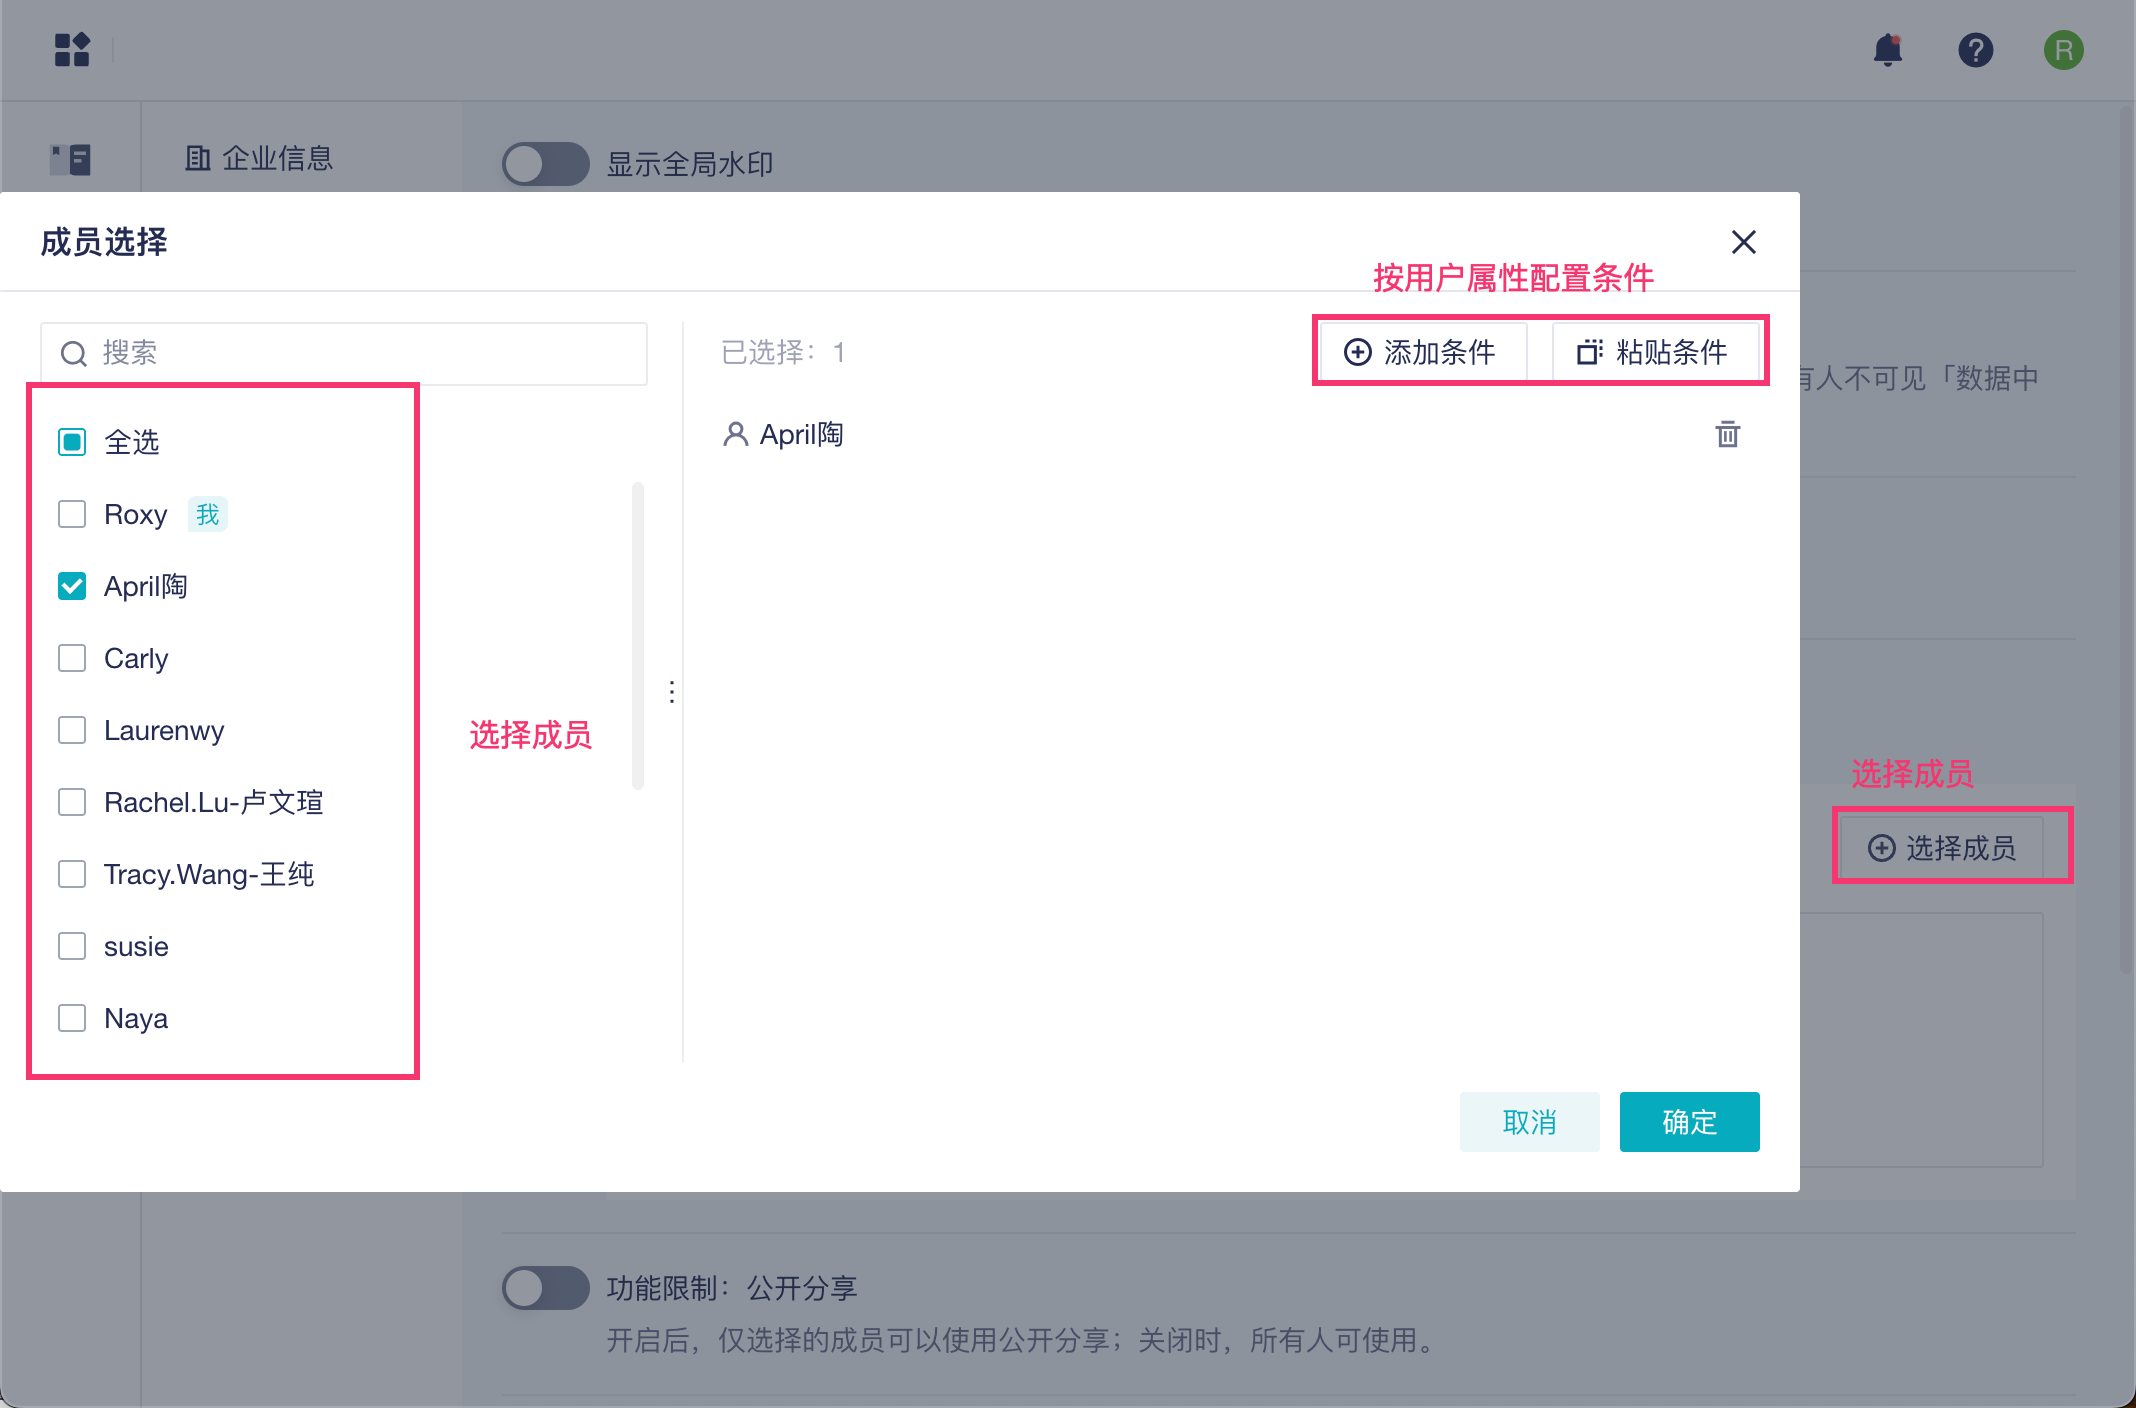Image resolution: width=2136 pixels, height=1408 pixels.
Task: Click the notification bell icon
Action: [x=1888, y=49]
